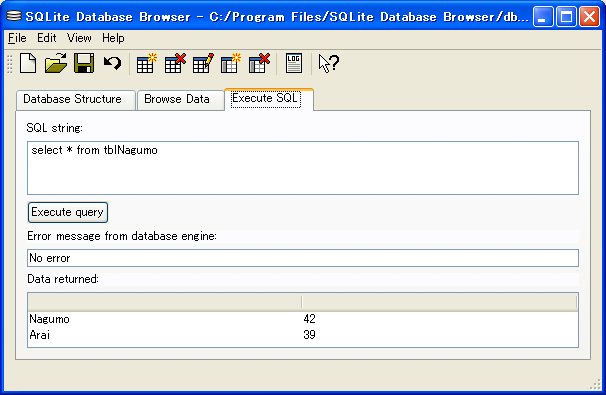Click inside the SQL string text box
Screen dimensions: 606x395
click(x=303, y=168)
